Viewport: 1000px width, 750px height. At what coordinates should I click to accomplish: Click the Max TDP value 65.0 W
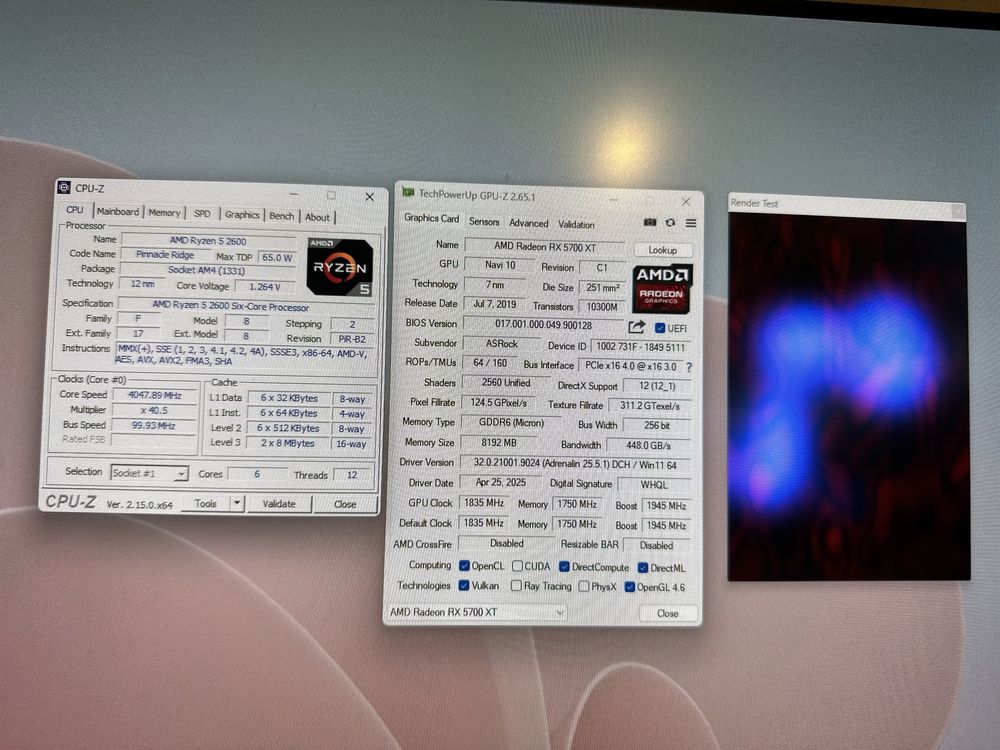[x=277, y=258]
